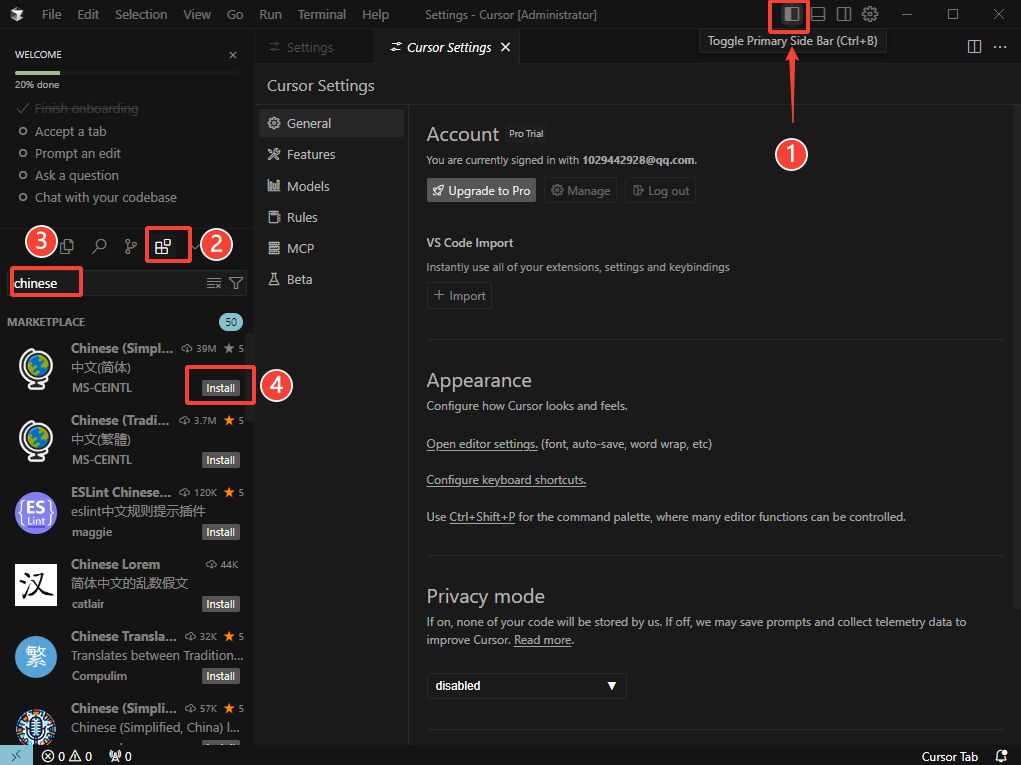This screenshot has height=765, width=1021.
Task: Install the ESLint Chinese extension
Action: [x=221, y=533]
